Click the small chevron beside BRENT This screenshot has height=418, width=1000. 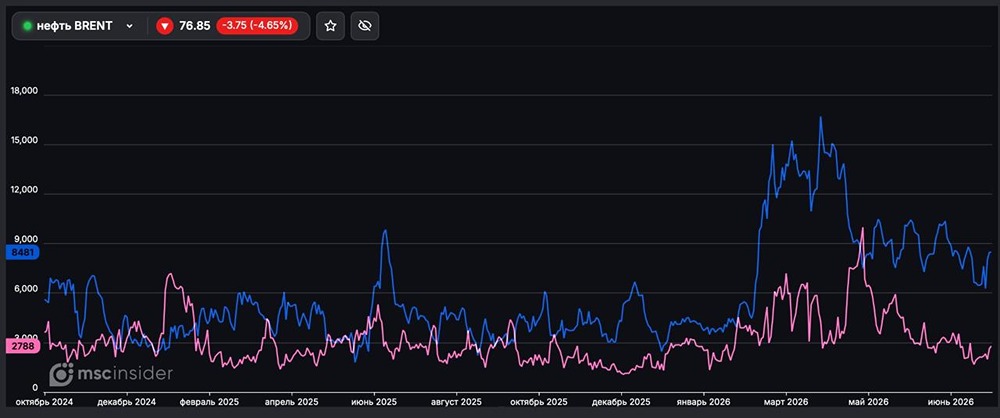[129, 26]
